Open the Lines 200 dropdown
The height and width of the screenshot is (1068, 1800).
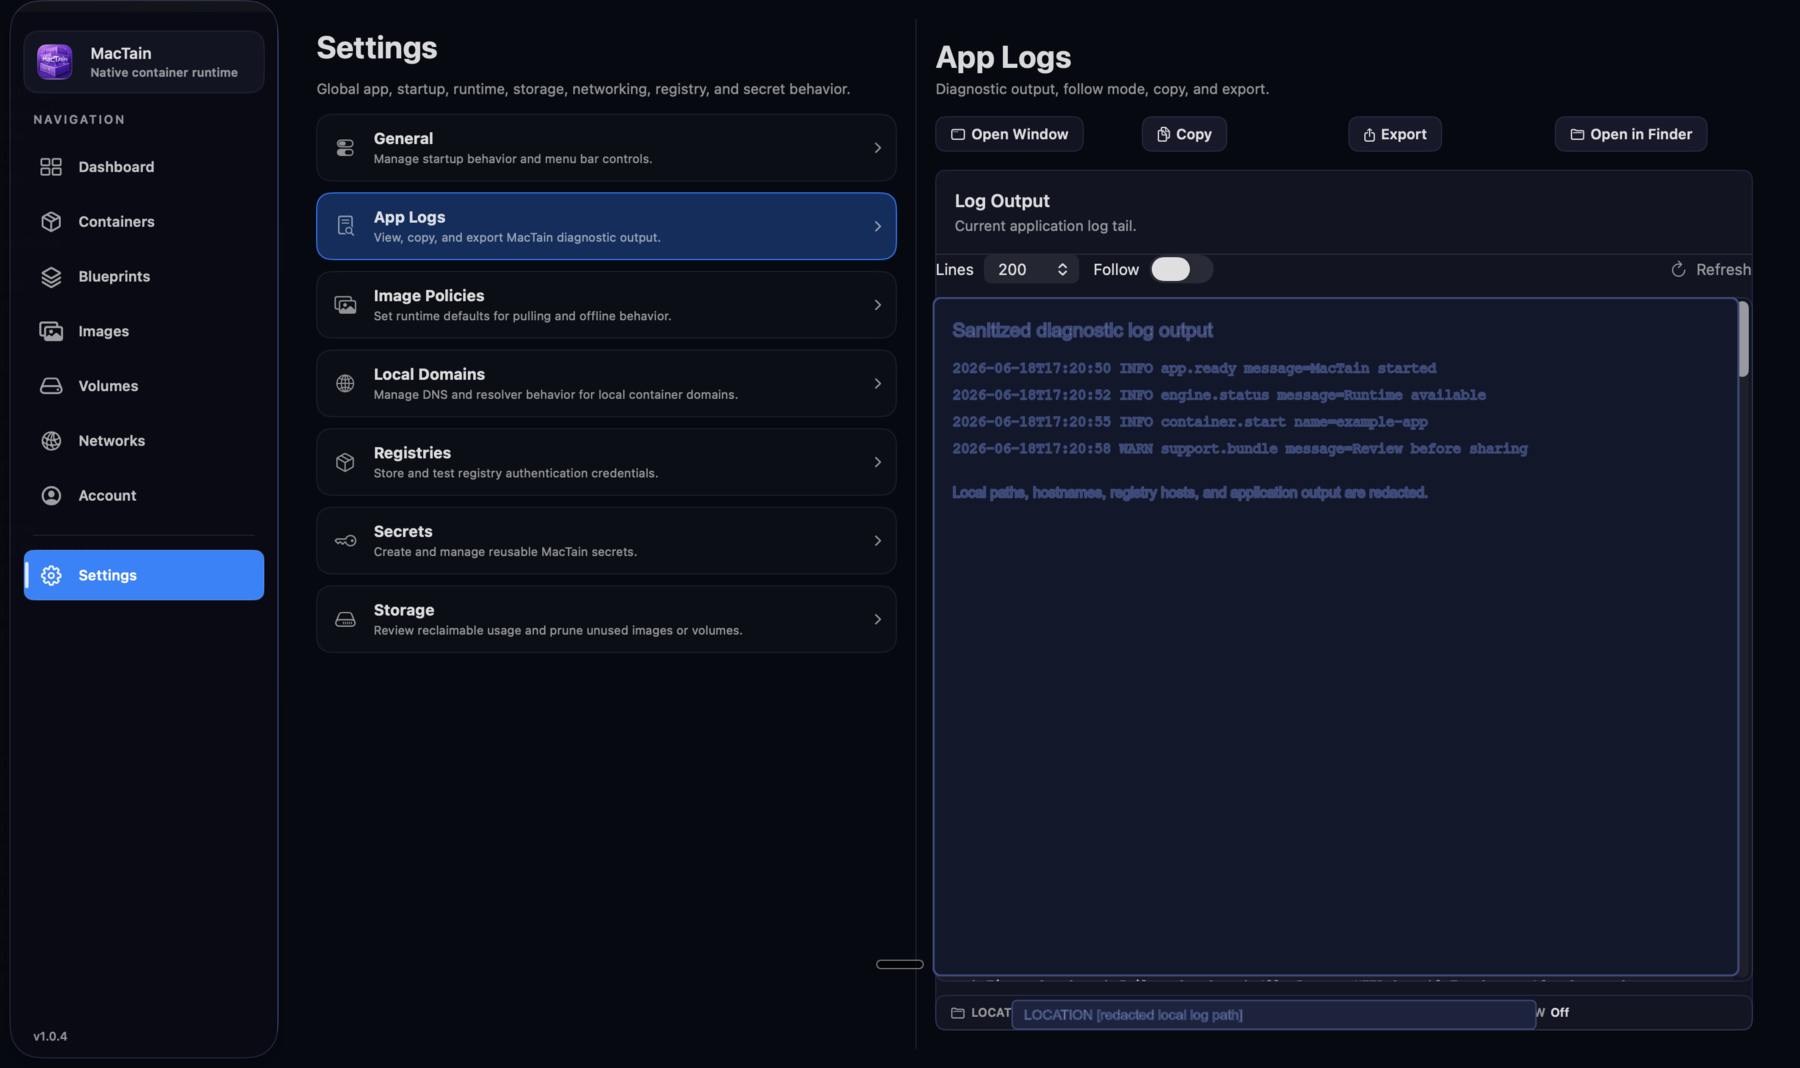(1031, 269)
